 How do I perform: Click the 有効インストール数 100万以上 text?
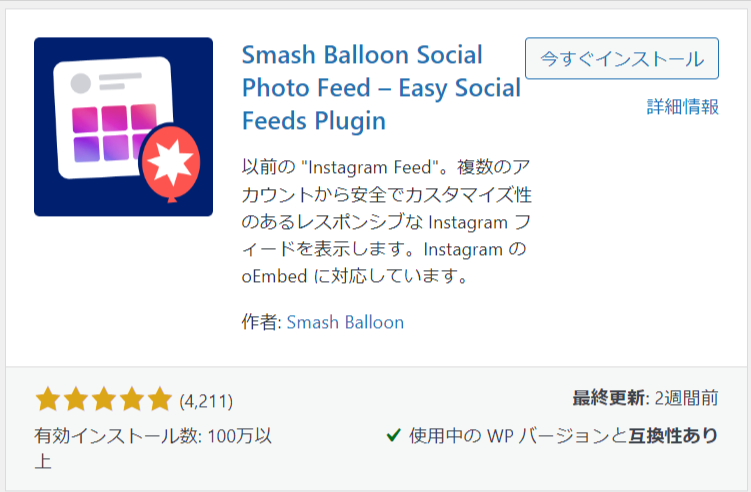point(153,448)
